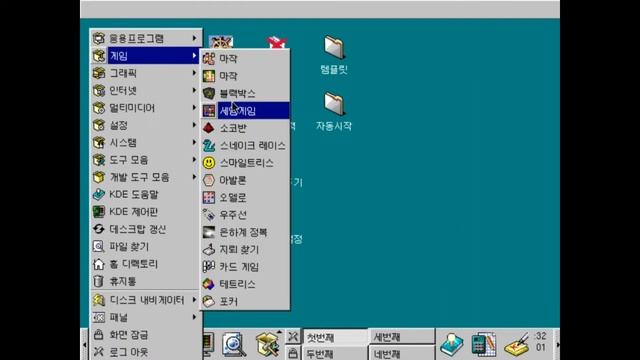The height and width of the screenshot is (360, 640).
Task: Click the panel's small padlock lock-screen button
Action: (293, 353)
